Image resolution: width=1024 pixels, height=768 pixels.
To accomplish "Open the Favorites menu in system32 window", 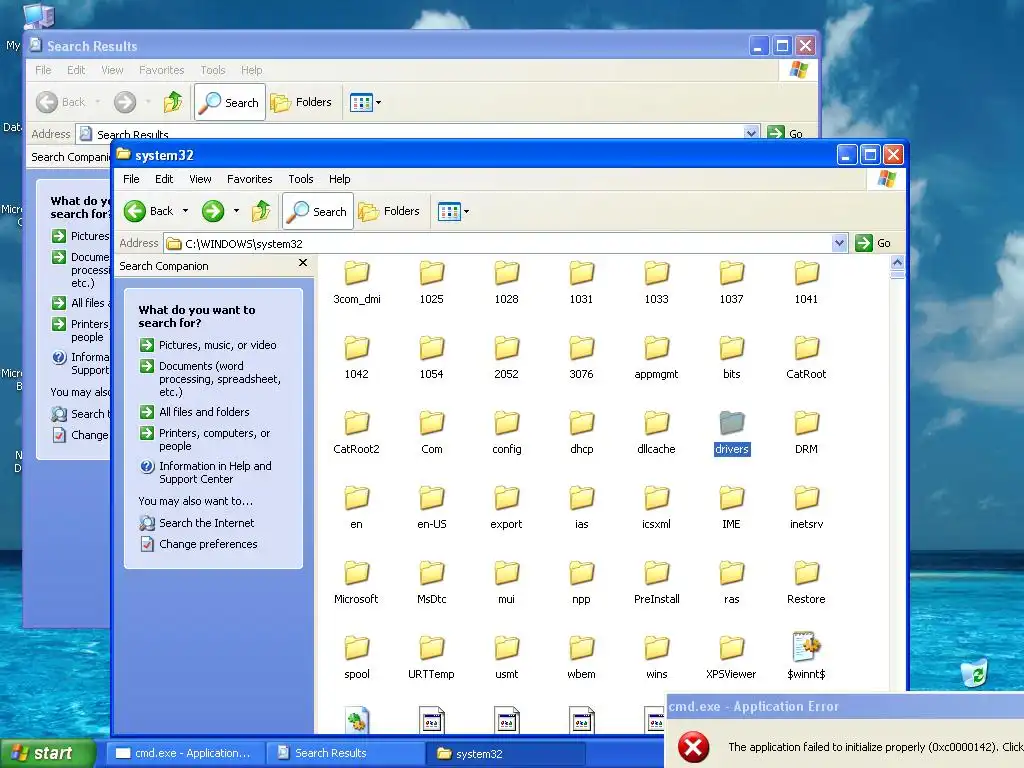I will click(x=249, y=179).
